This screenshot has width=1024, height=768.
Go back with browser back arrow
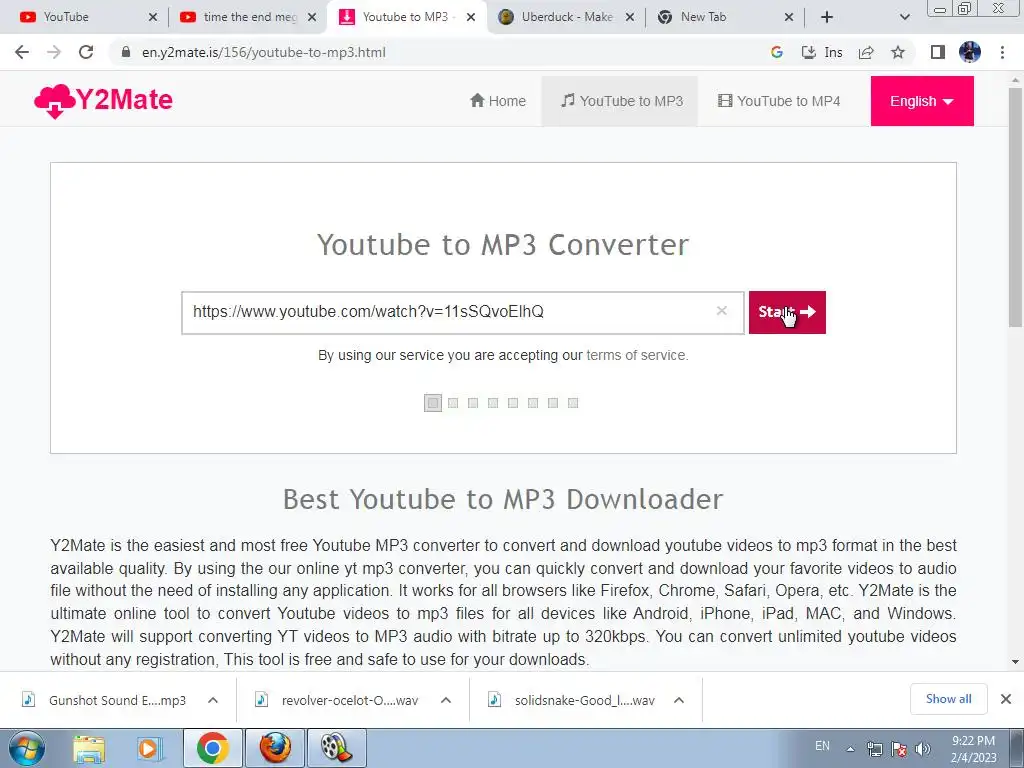coord(22,52)
